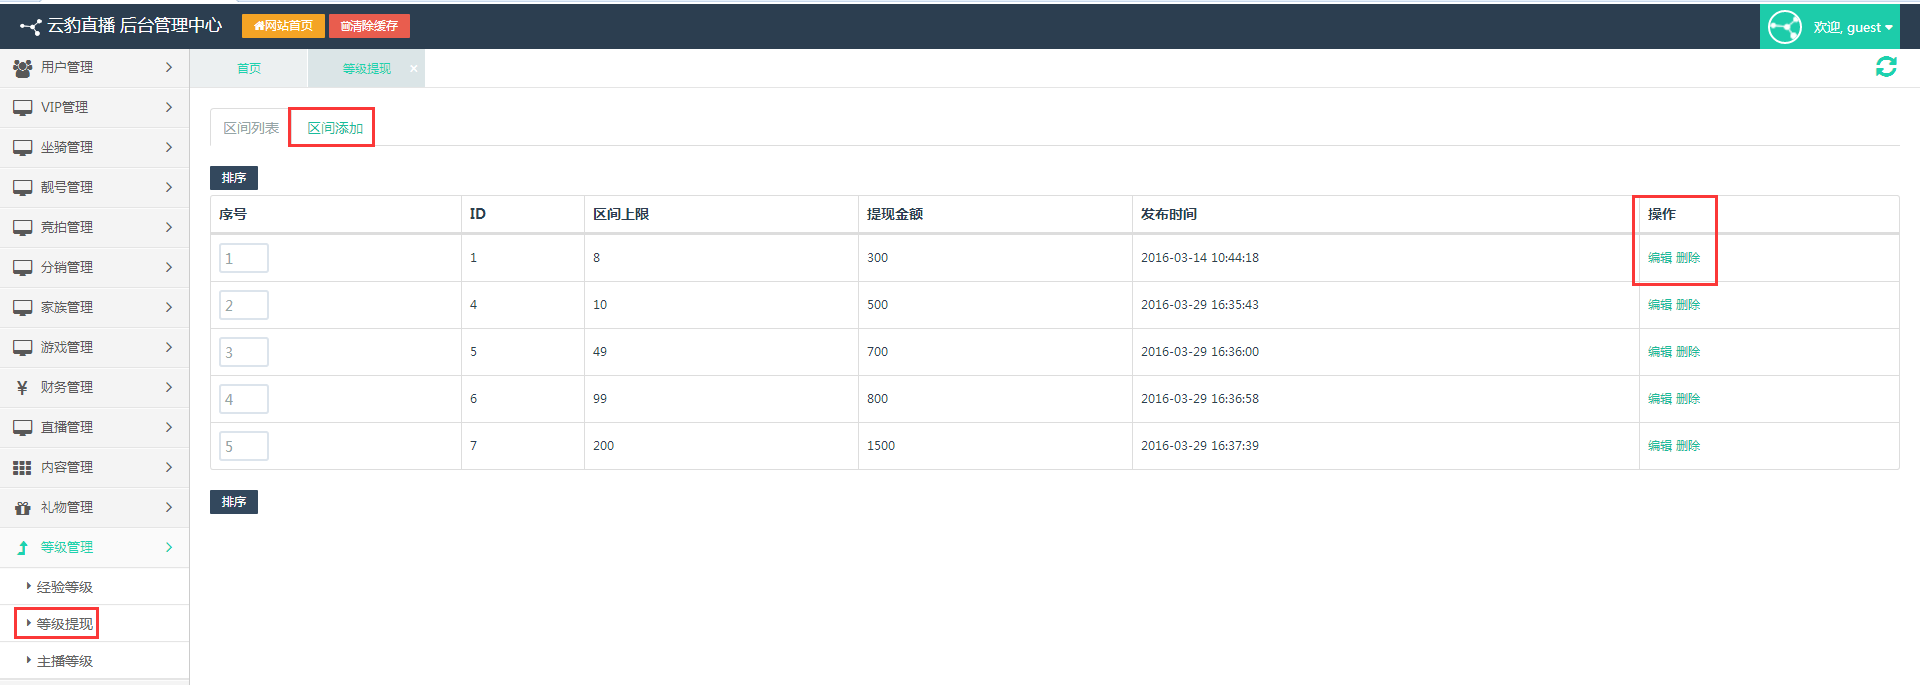Click the green refresh icon at top right
Image resolution: width=1920 pixels, height=685 pixels.
(1886, 67)
